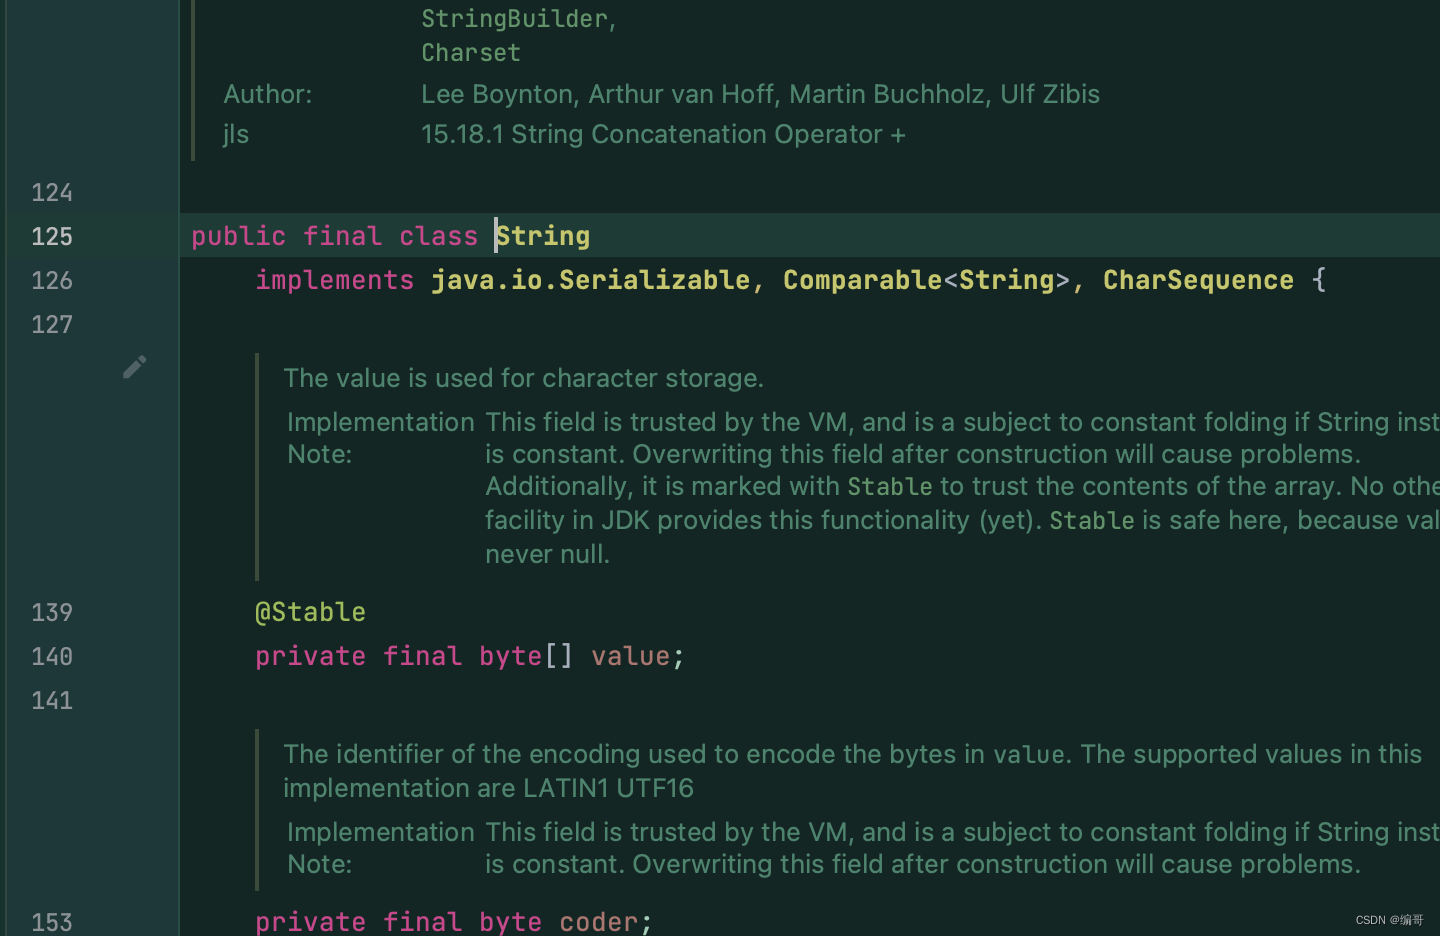Click the pencil edit icon in the gutter

135,367
